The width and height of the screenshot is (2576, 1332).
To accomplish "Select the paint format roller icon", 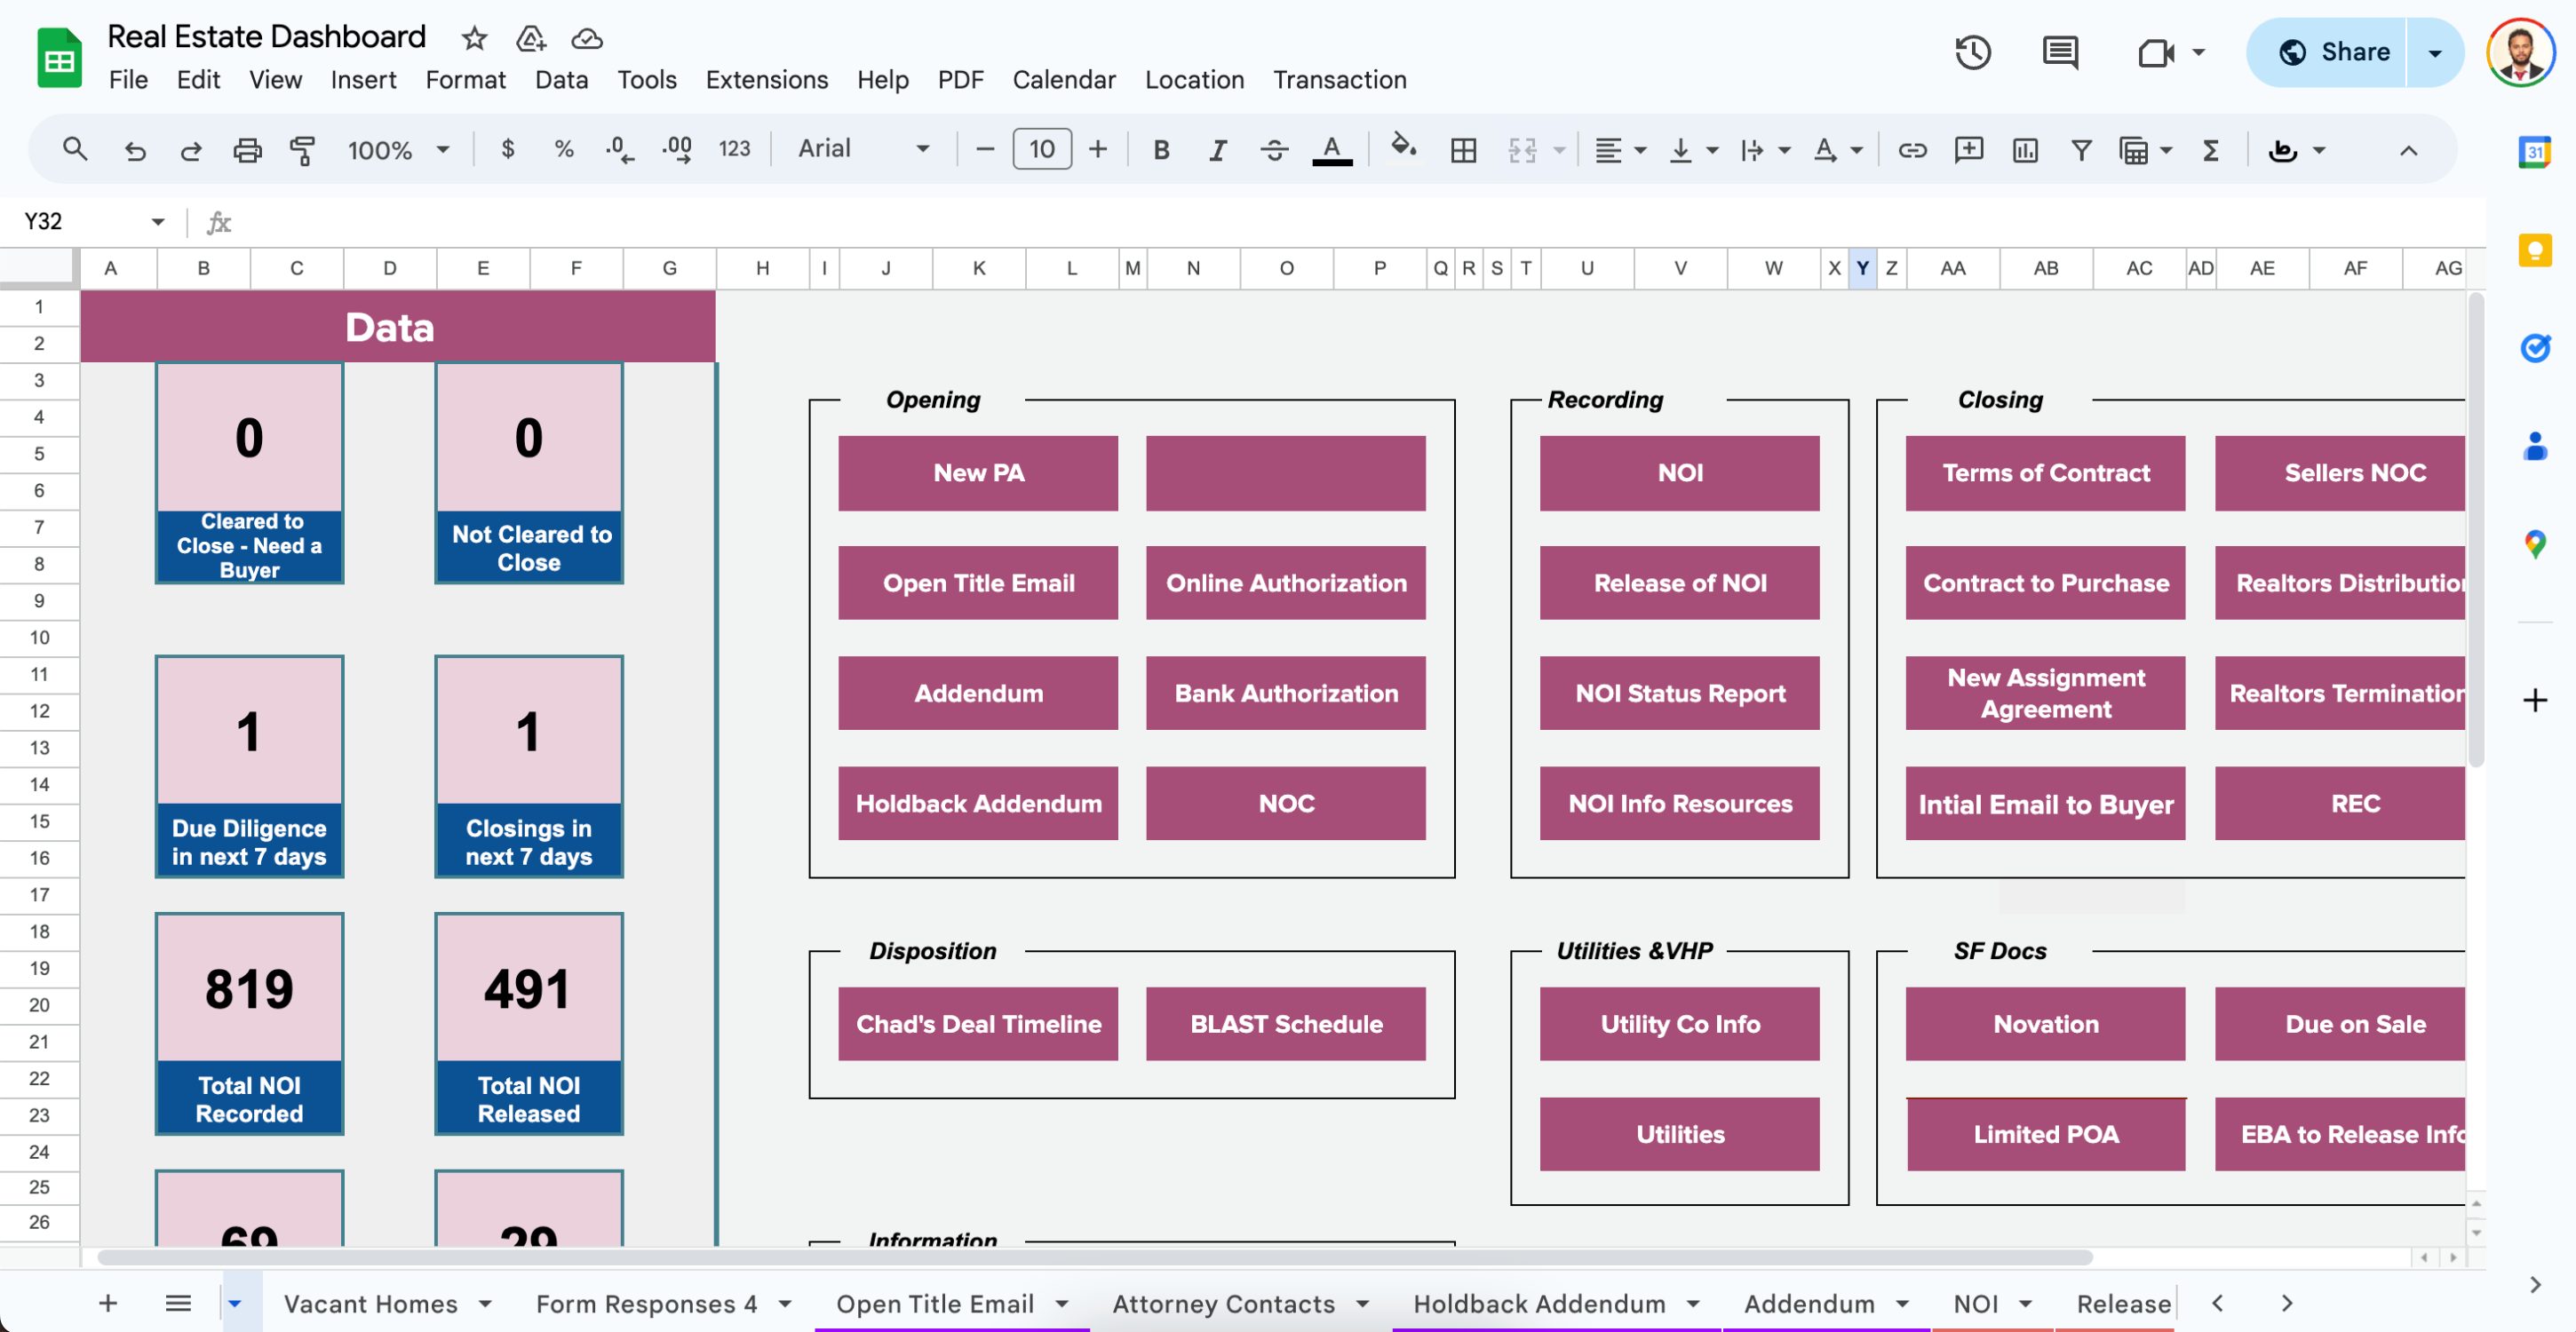I will click(302, 150).
